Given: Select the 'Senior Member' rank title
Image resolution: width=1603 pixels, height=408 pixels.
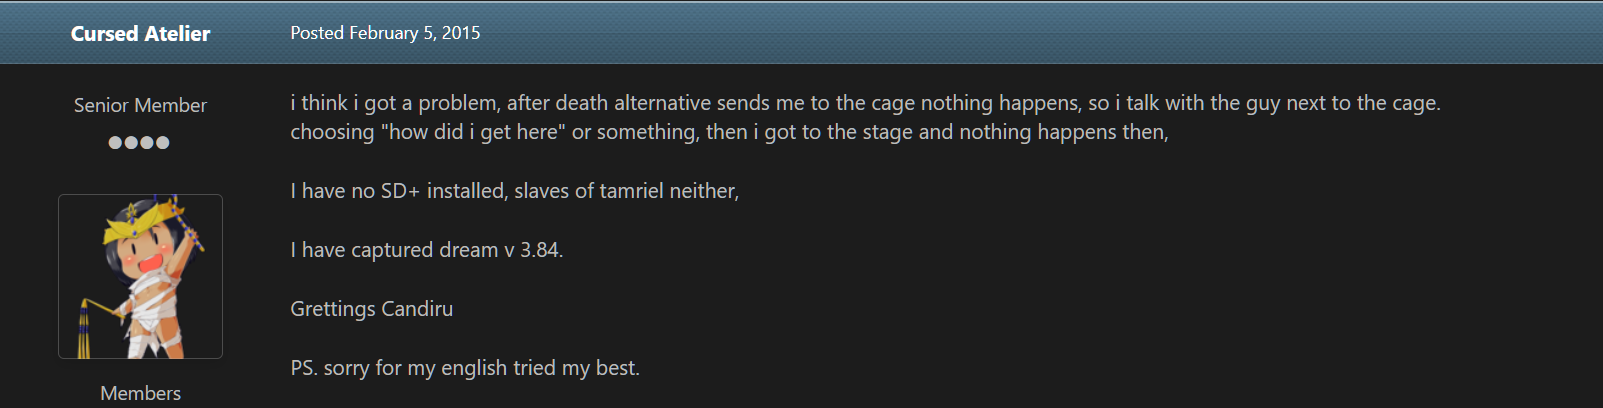Looking at the screenshot, I should (x=140, y=105).
